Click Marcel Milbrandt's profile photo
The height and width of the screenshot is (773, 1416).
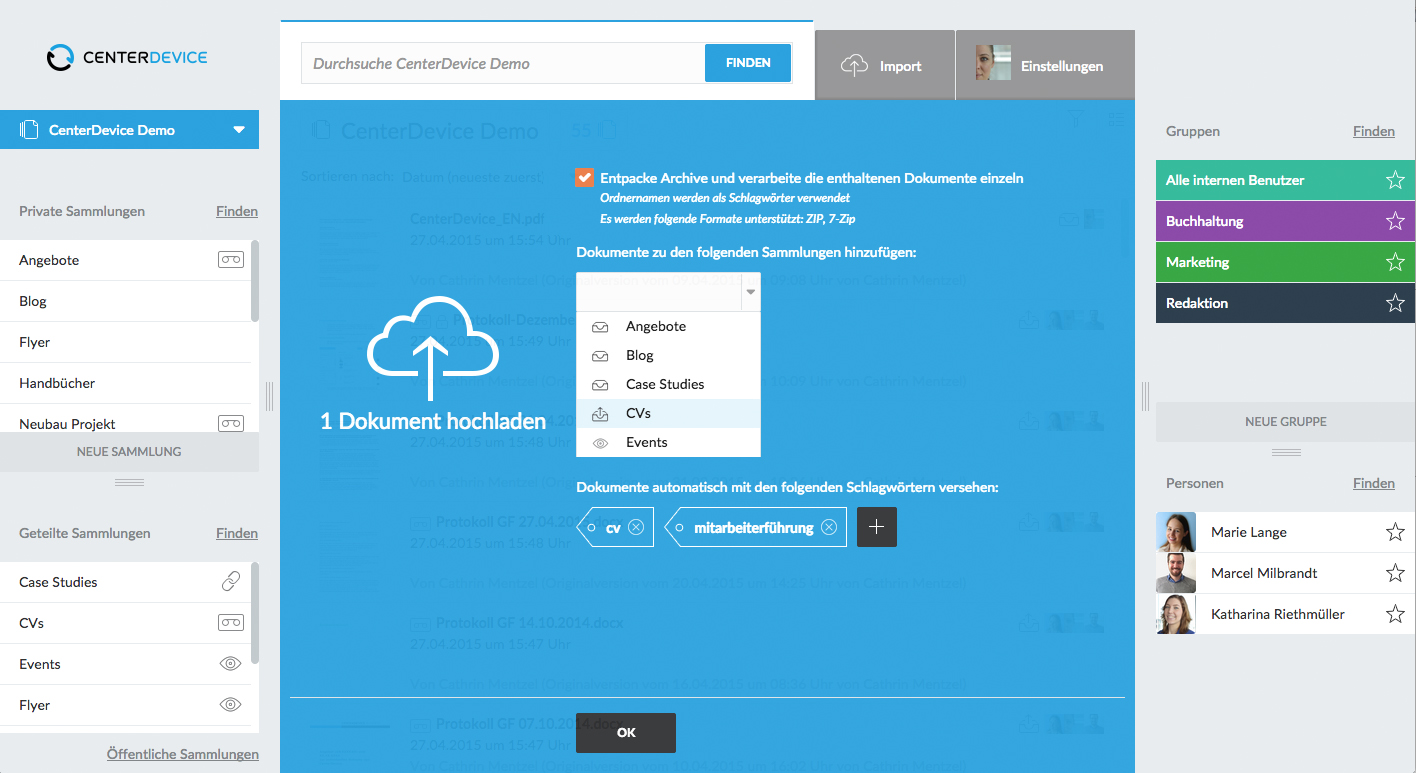click(x=1176, y=573)
